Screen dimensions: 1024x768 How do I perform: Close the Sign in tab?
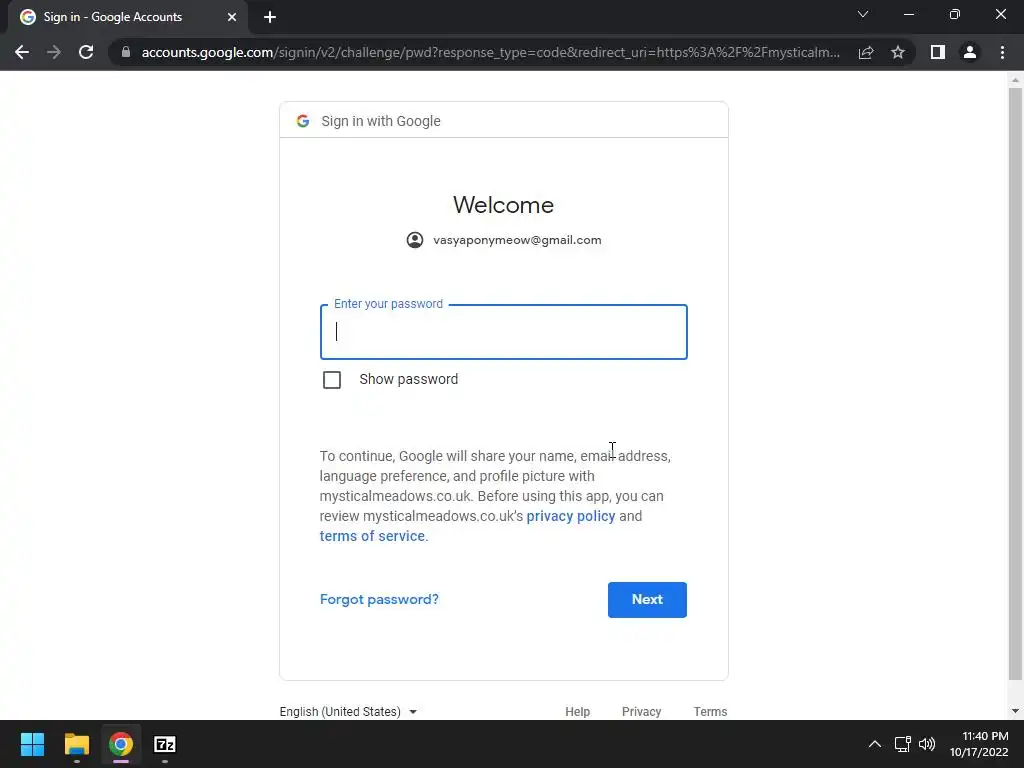pyautogui.click(x=232, y=17)
